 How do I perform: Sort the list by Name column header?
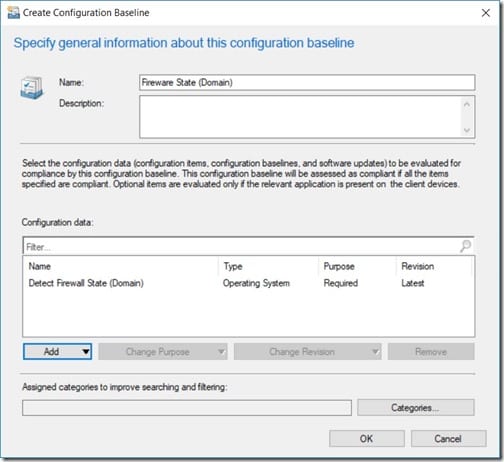coord(120,266)
